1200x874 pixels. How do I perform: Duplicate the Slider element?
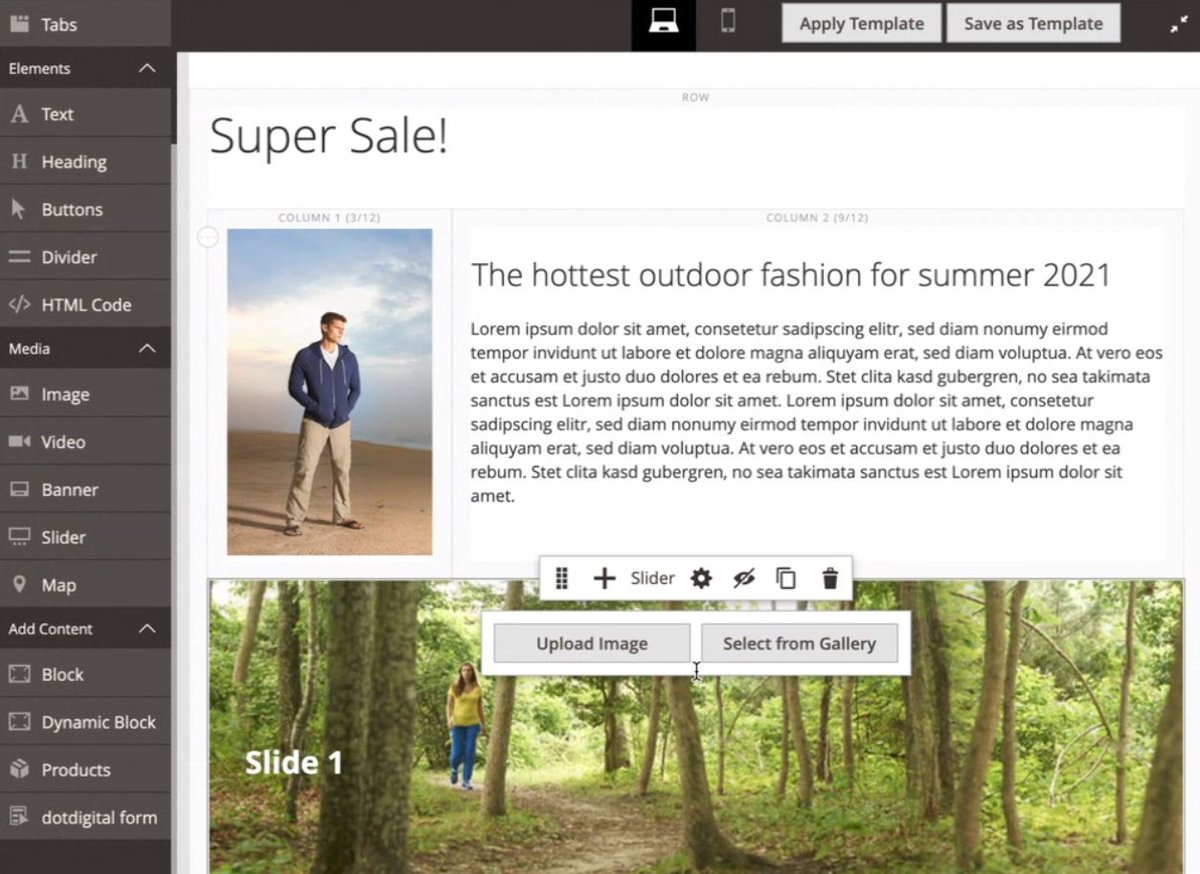[x=786, y=578]
